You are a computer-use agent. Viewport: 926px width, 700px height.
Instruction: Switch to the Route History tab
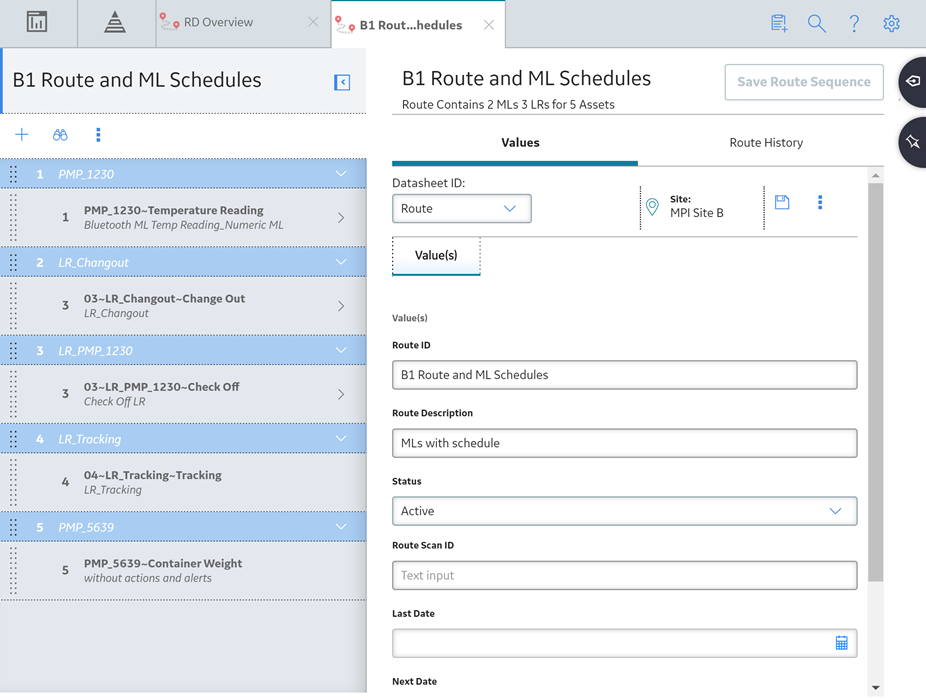pyautogui.click(x=766, y=143)
